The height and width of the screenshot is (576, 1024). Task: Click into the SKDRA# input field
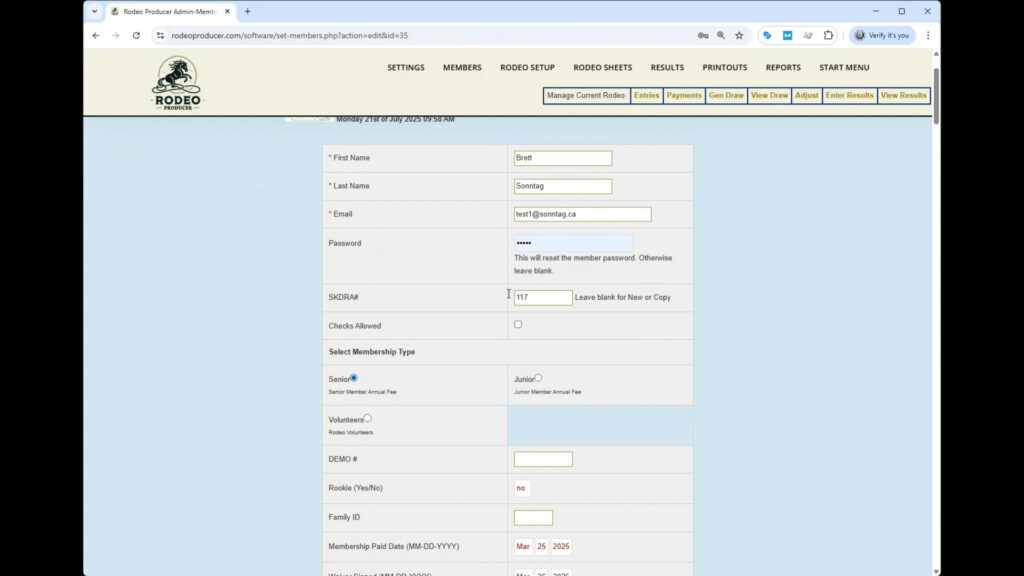pos(543,298)
